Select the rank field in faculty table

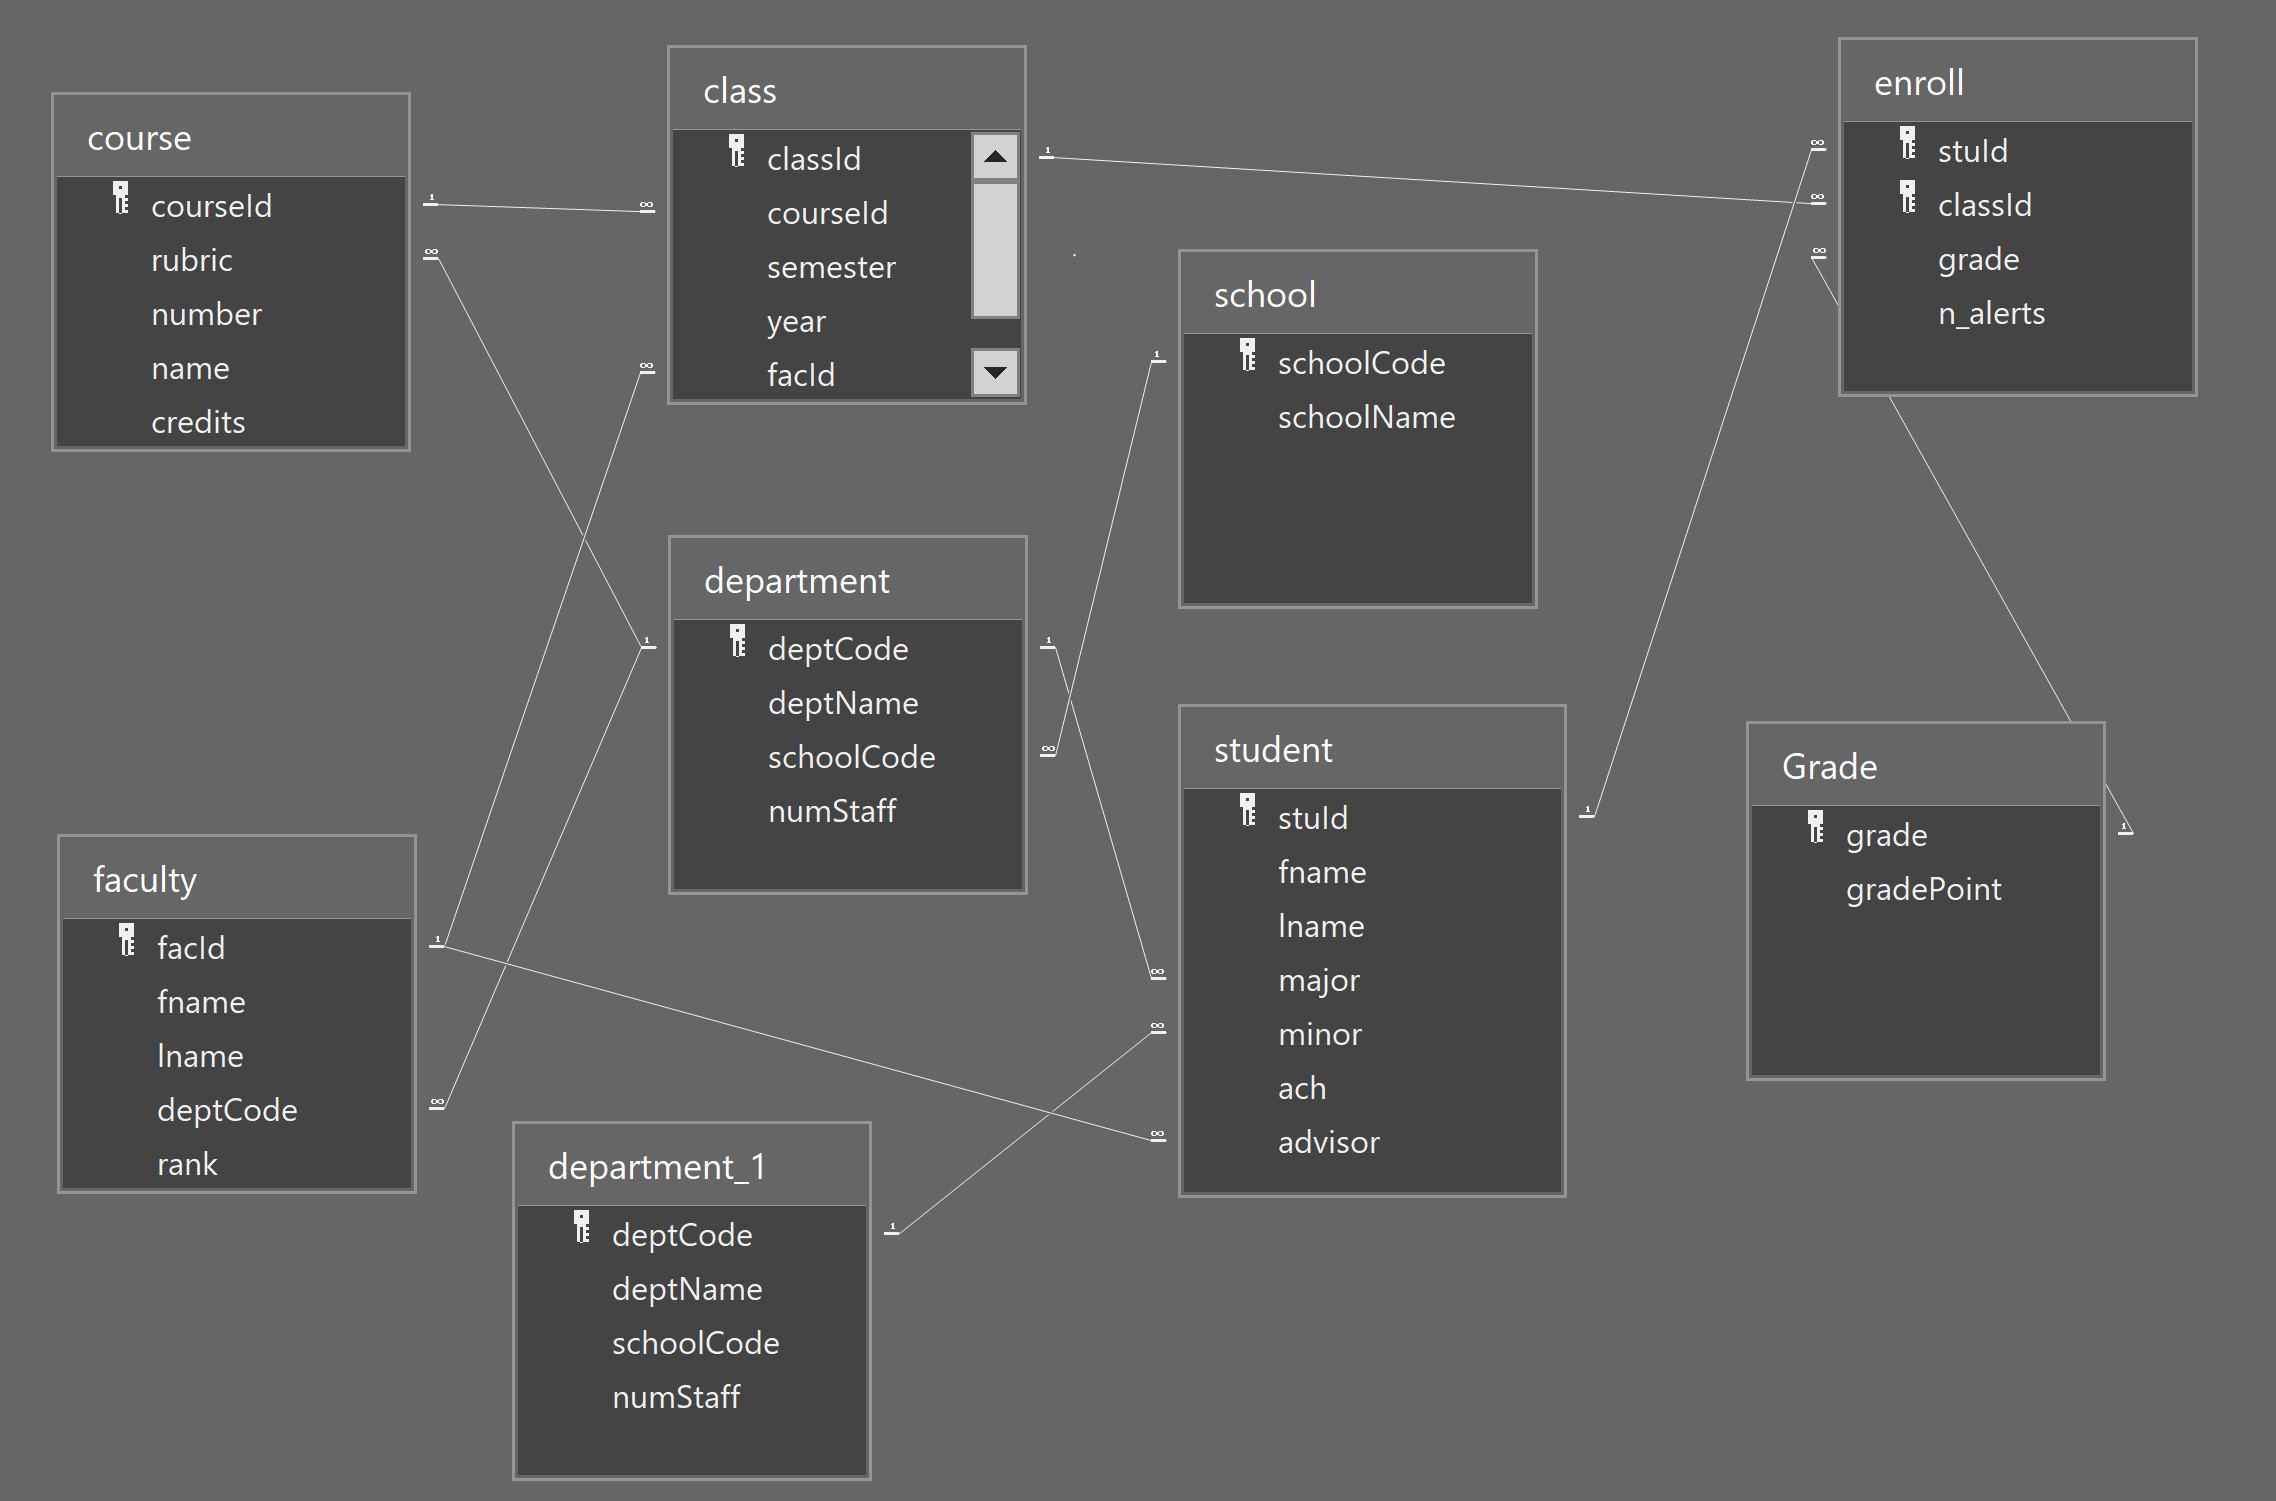[187, 1164]
